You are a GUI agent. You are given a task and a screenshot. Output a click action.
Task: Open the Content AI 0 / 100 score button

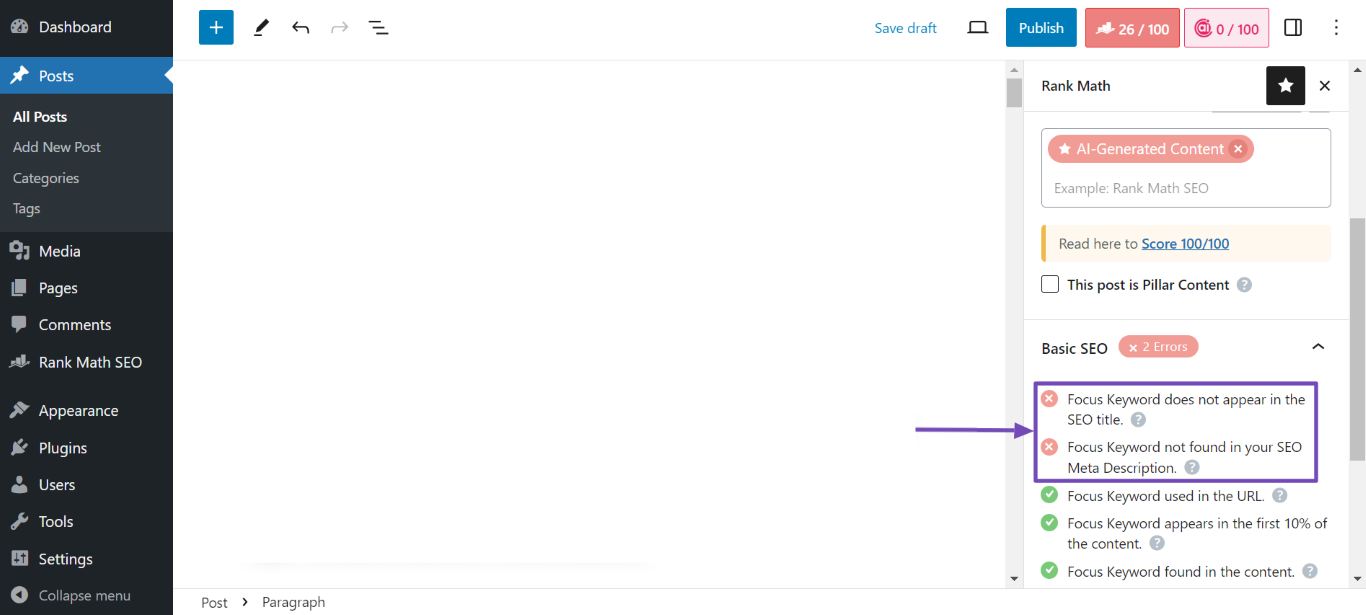point(1227,28)
